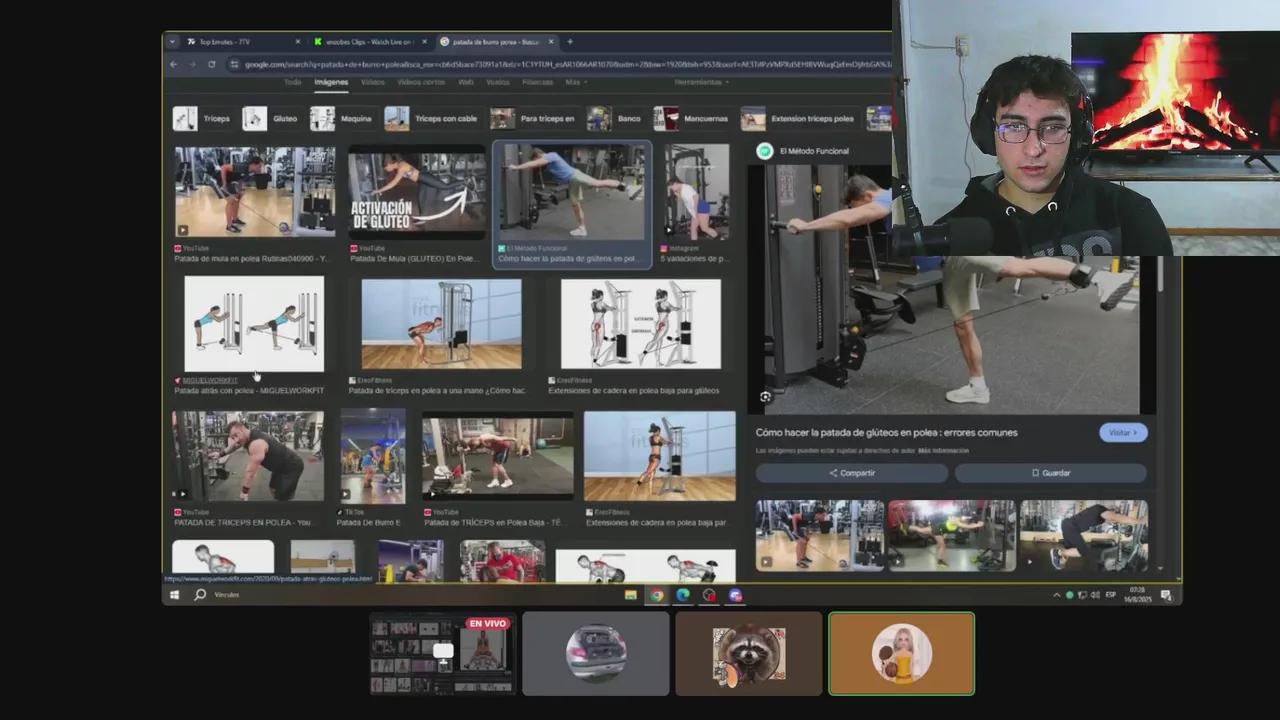Screen dimensions: 1280x720
Task: Select the Gluteo filter chip
Action: (x=271, y=119)
